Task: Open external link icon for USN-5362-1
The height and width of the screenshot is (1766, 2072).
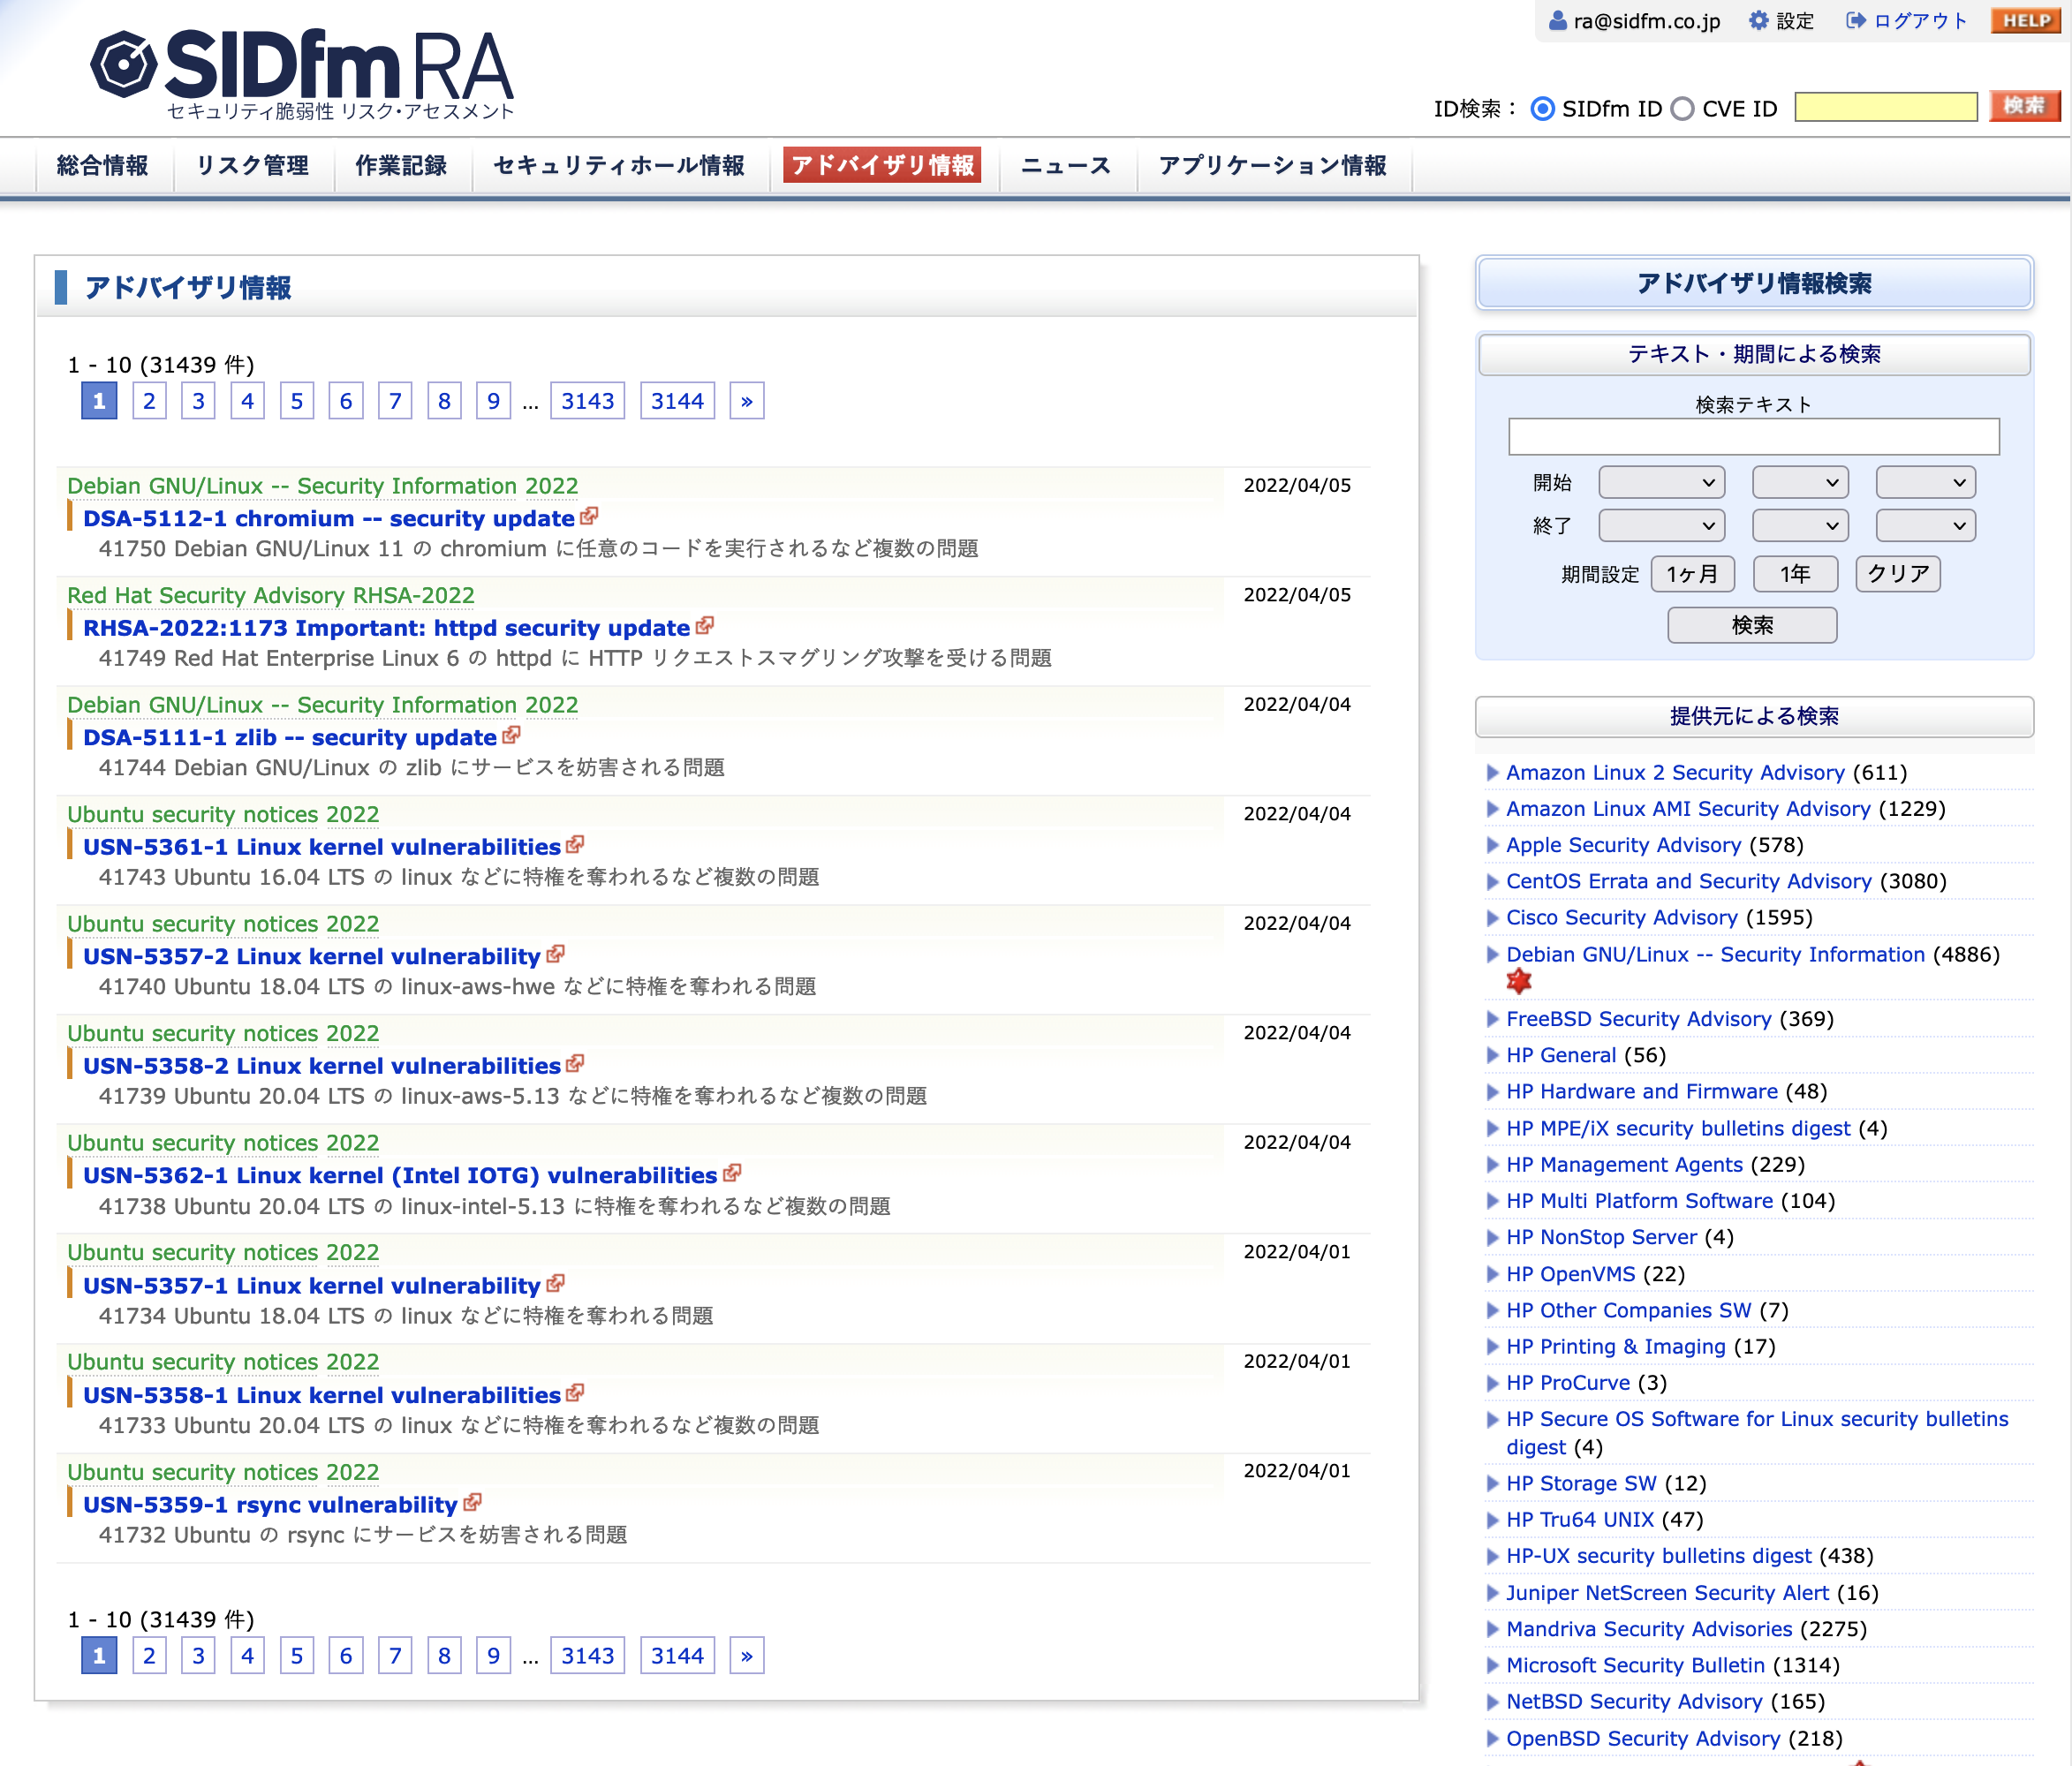Action: [732, 1173]
